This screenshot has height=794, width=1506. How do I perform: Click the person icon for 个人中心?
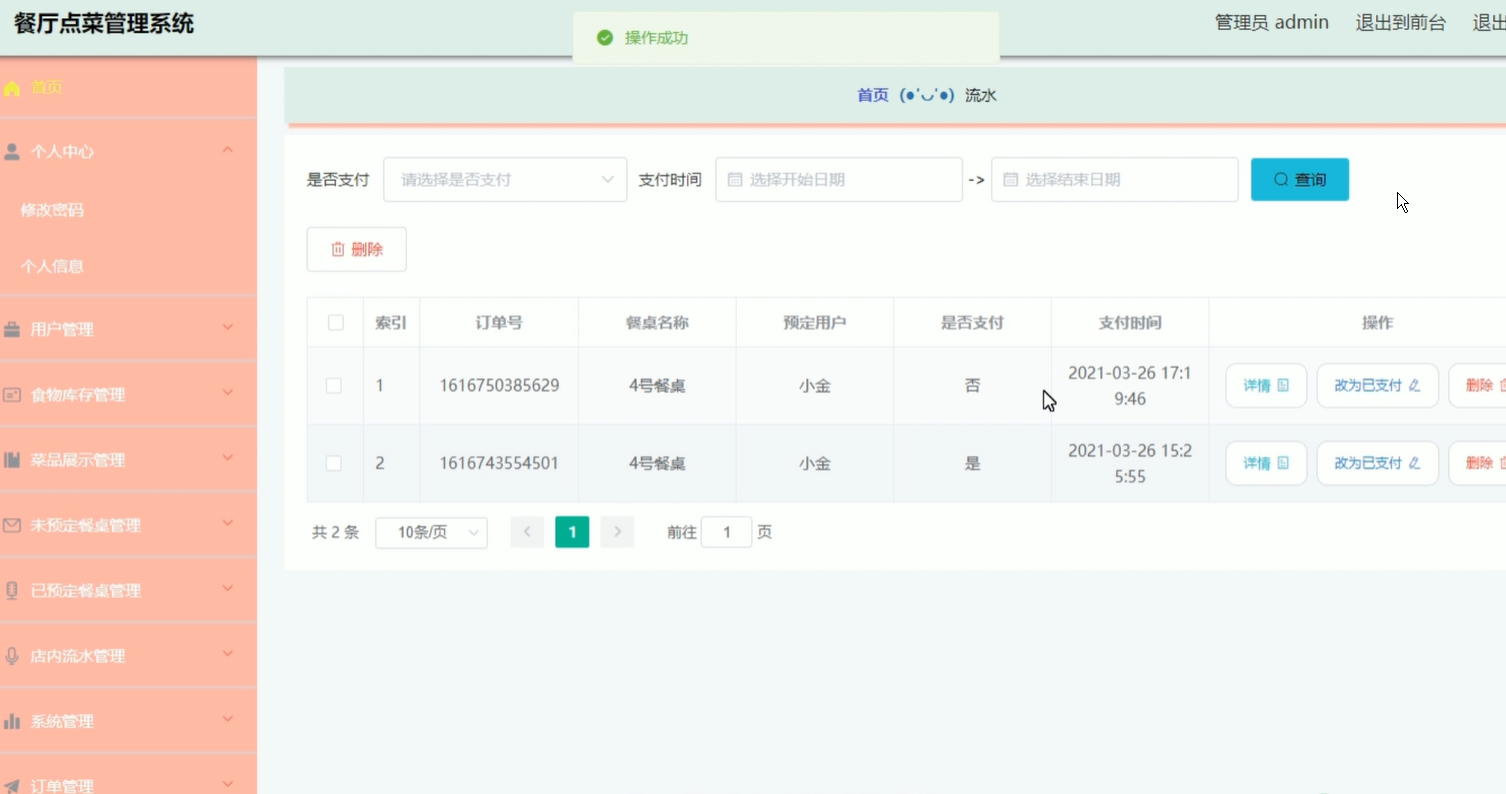[x=12, y=152]
